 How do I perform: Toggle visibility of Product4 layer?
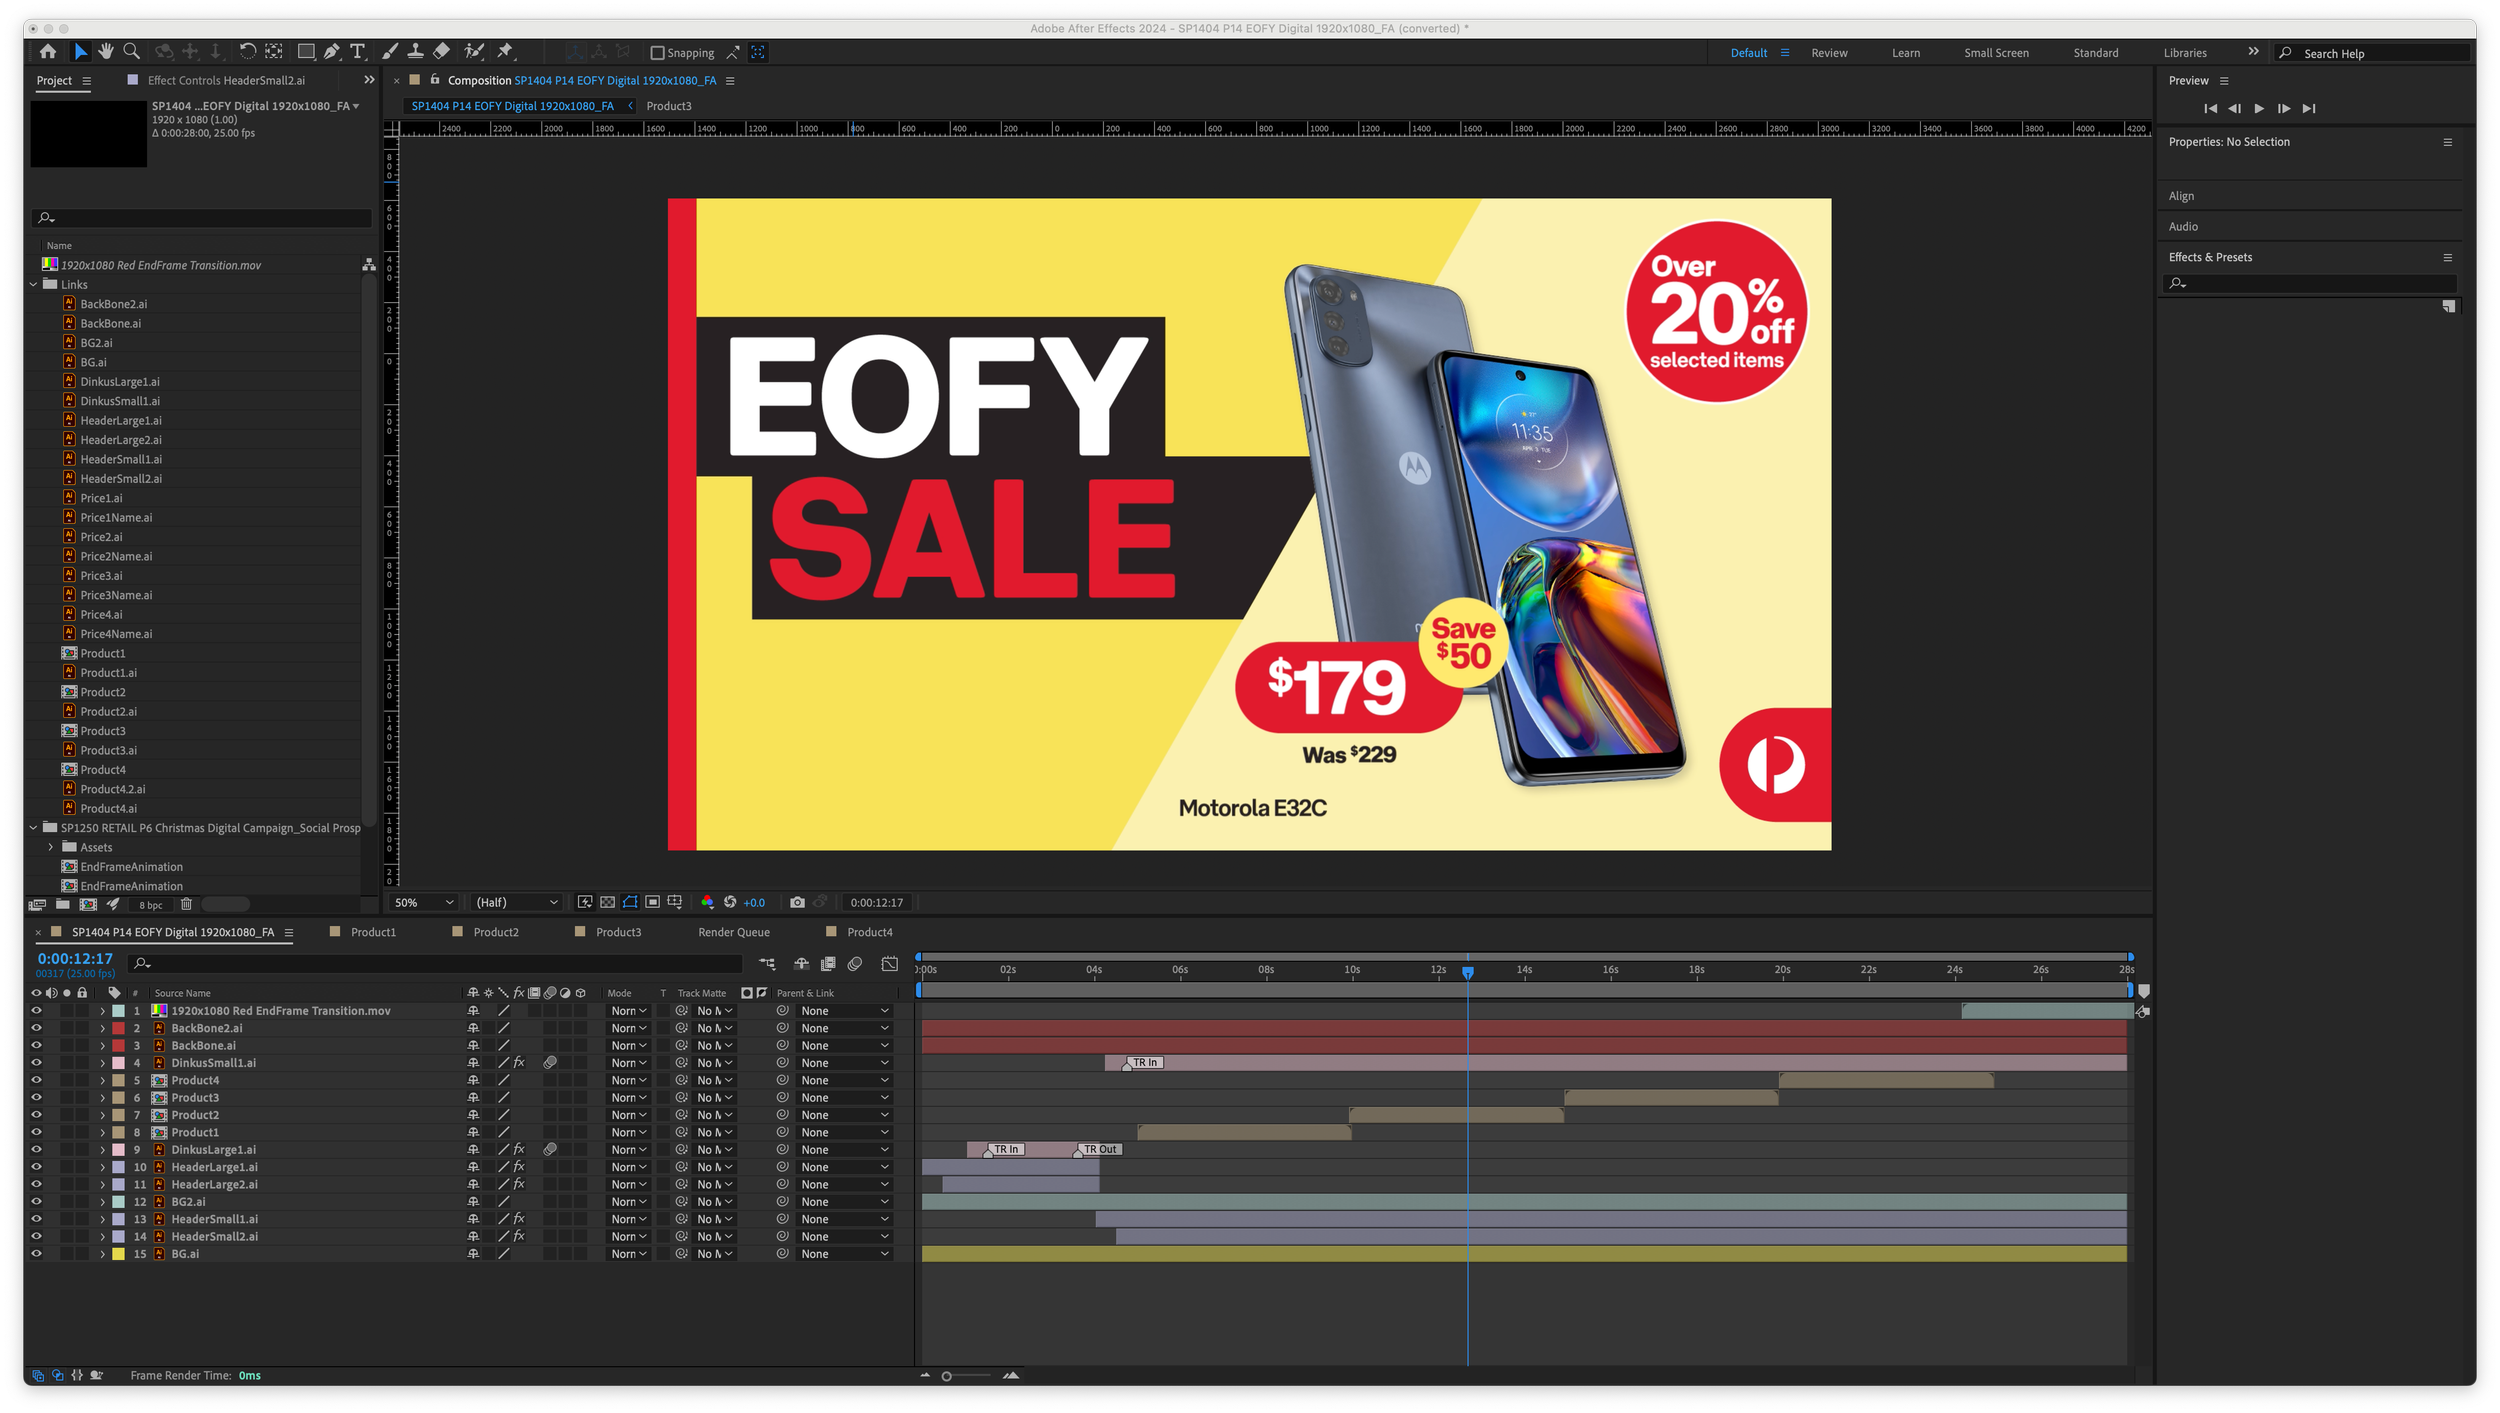coord(36,1080)
